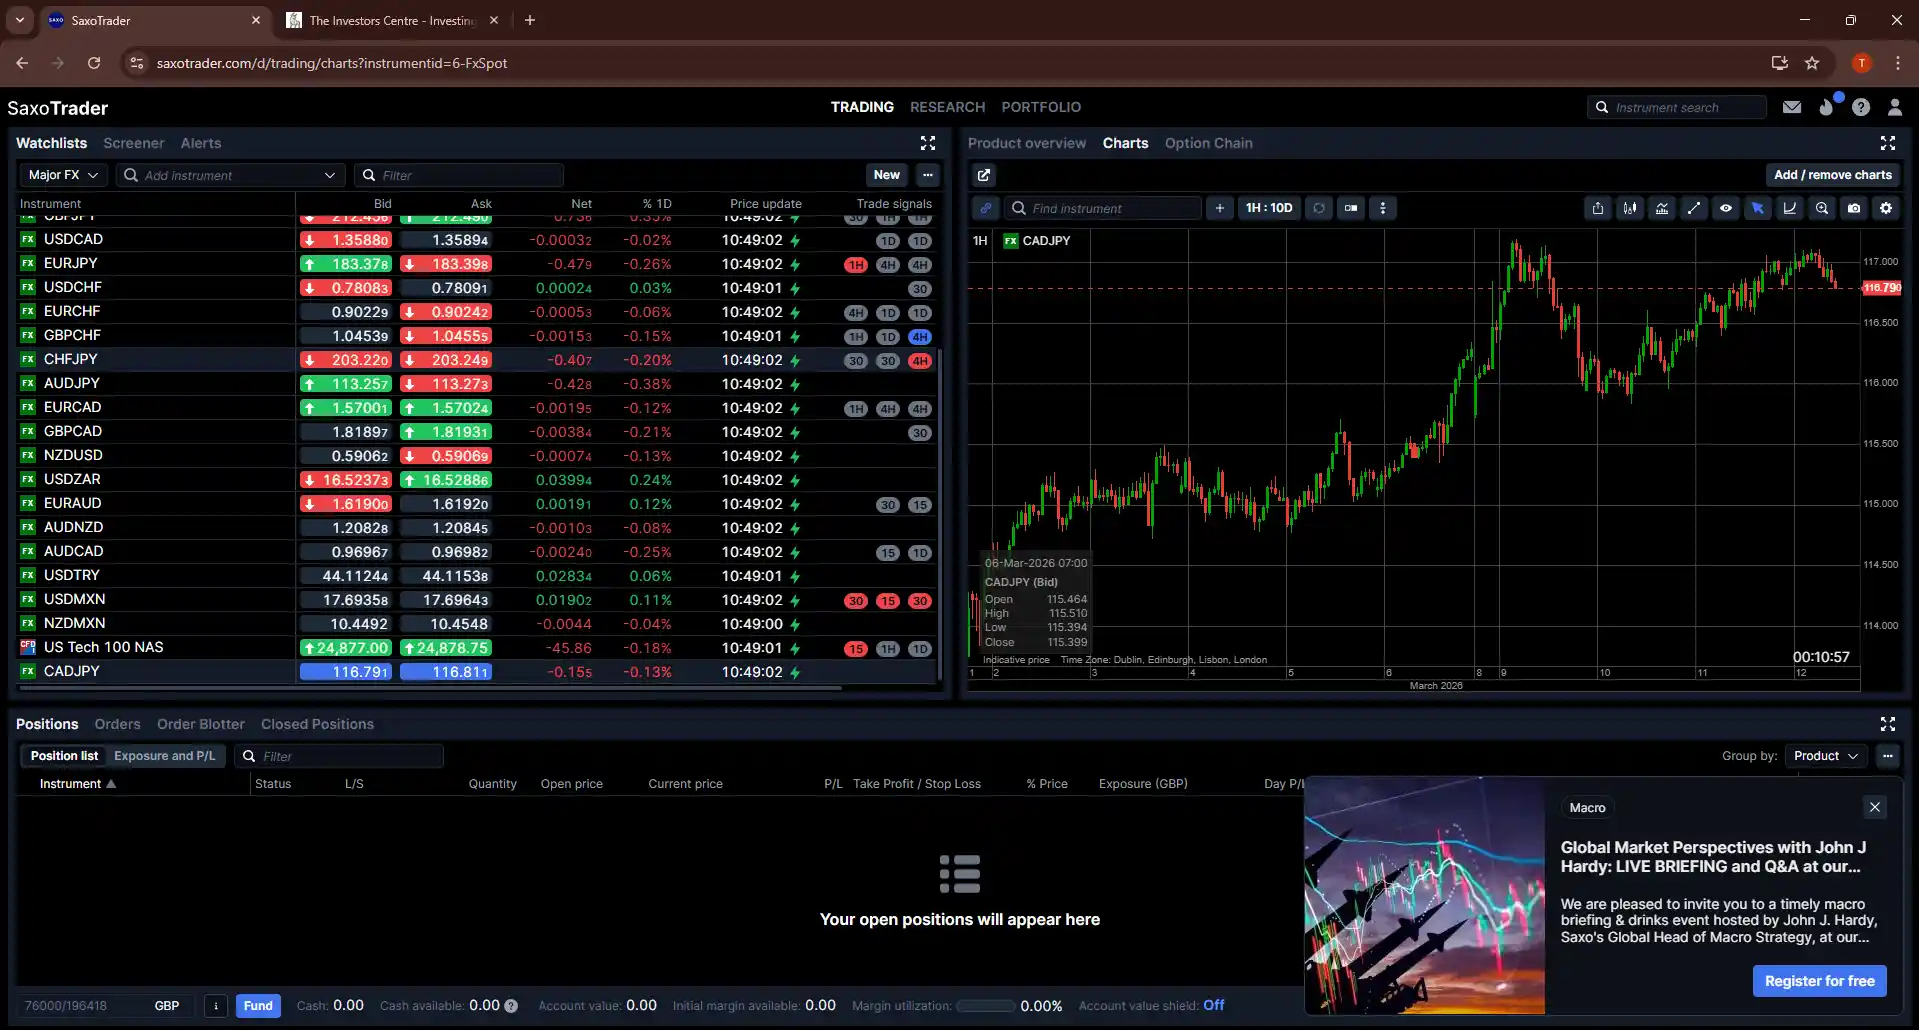1919x1030 pixels.
Task: Reset the chart view with refresh icon
Action: (1319, 208)
